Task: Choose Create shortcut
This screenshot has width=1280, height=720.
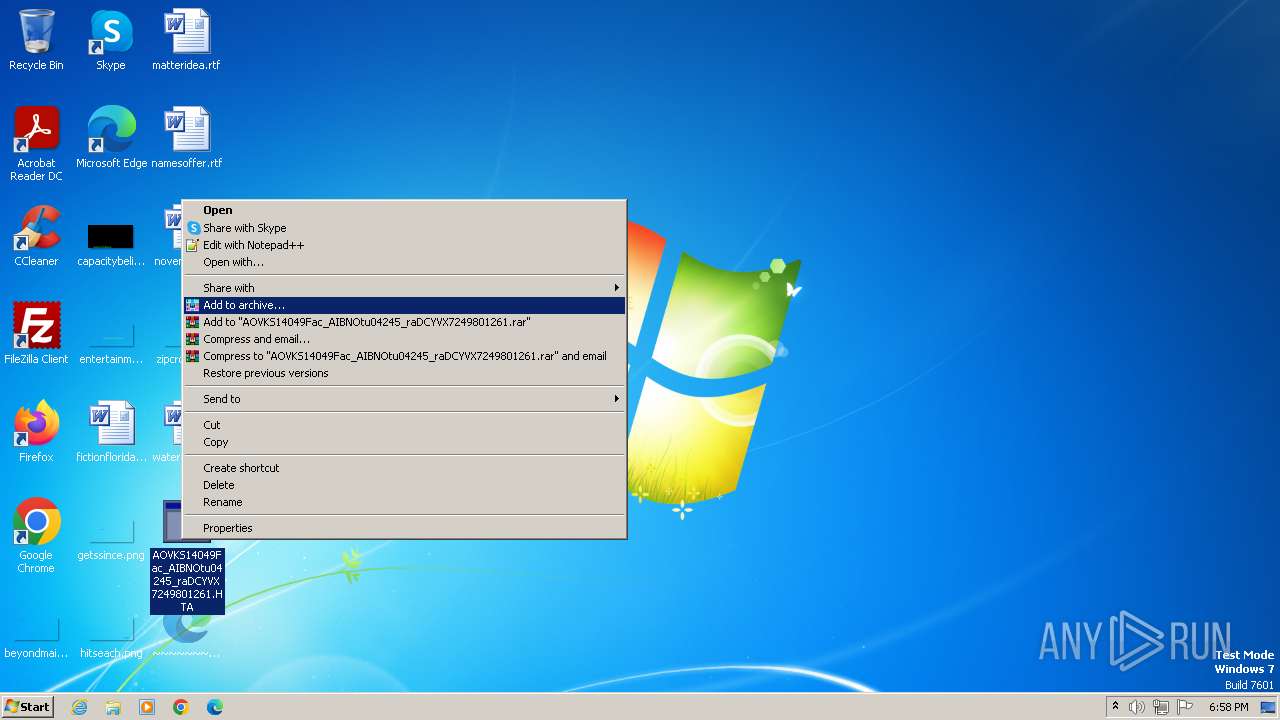Action: point(404,468)
